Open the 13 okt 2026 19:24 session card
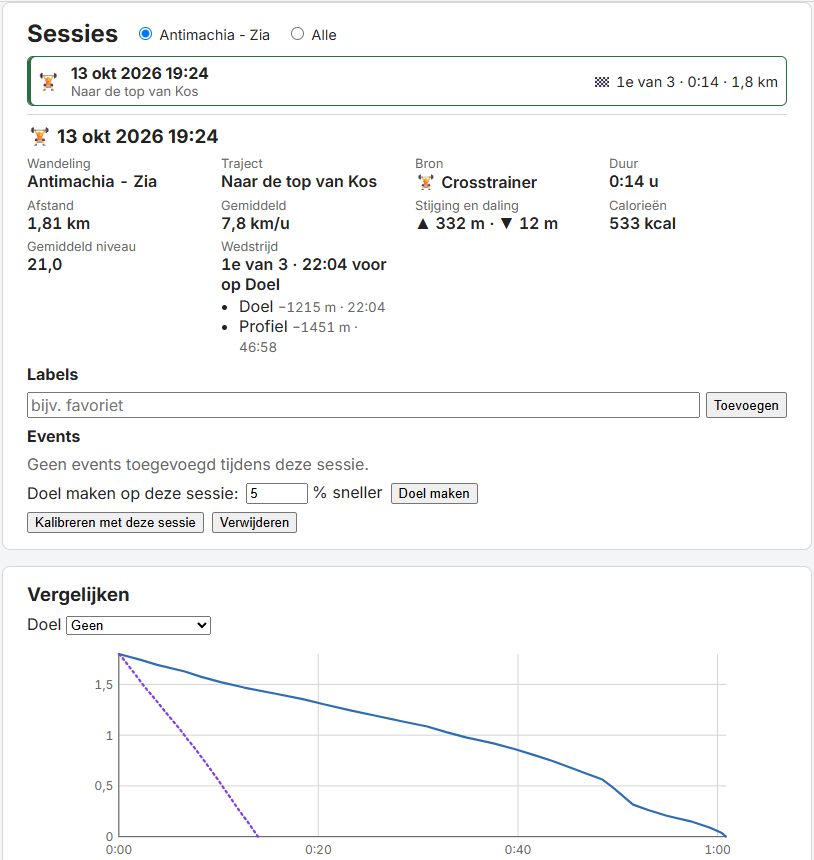This screenshot has width=814, height=860. (x=407, y=81)
